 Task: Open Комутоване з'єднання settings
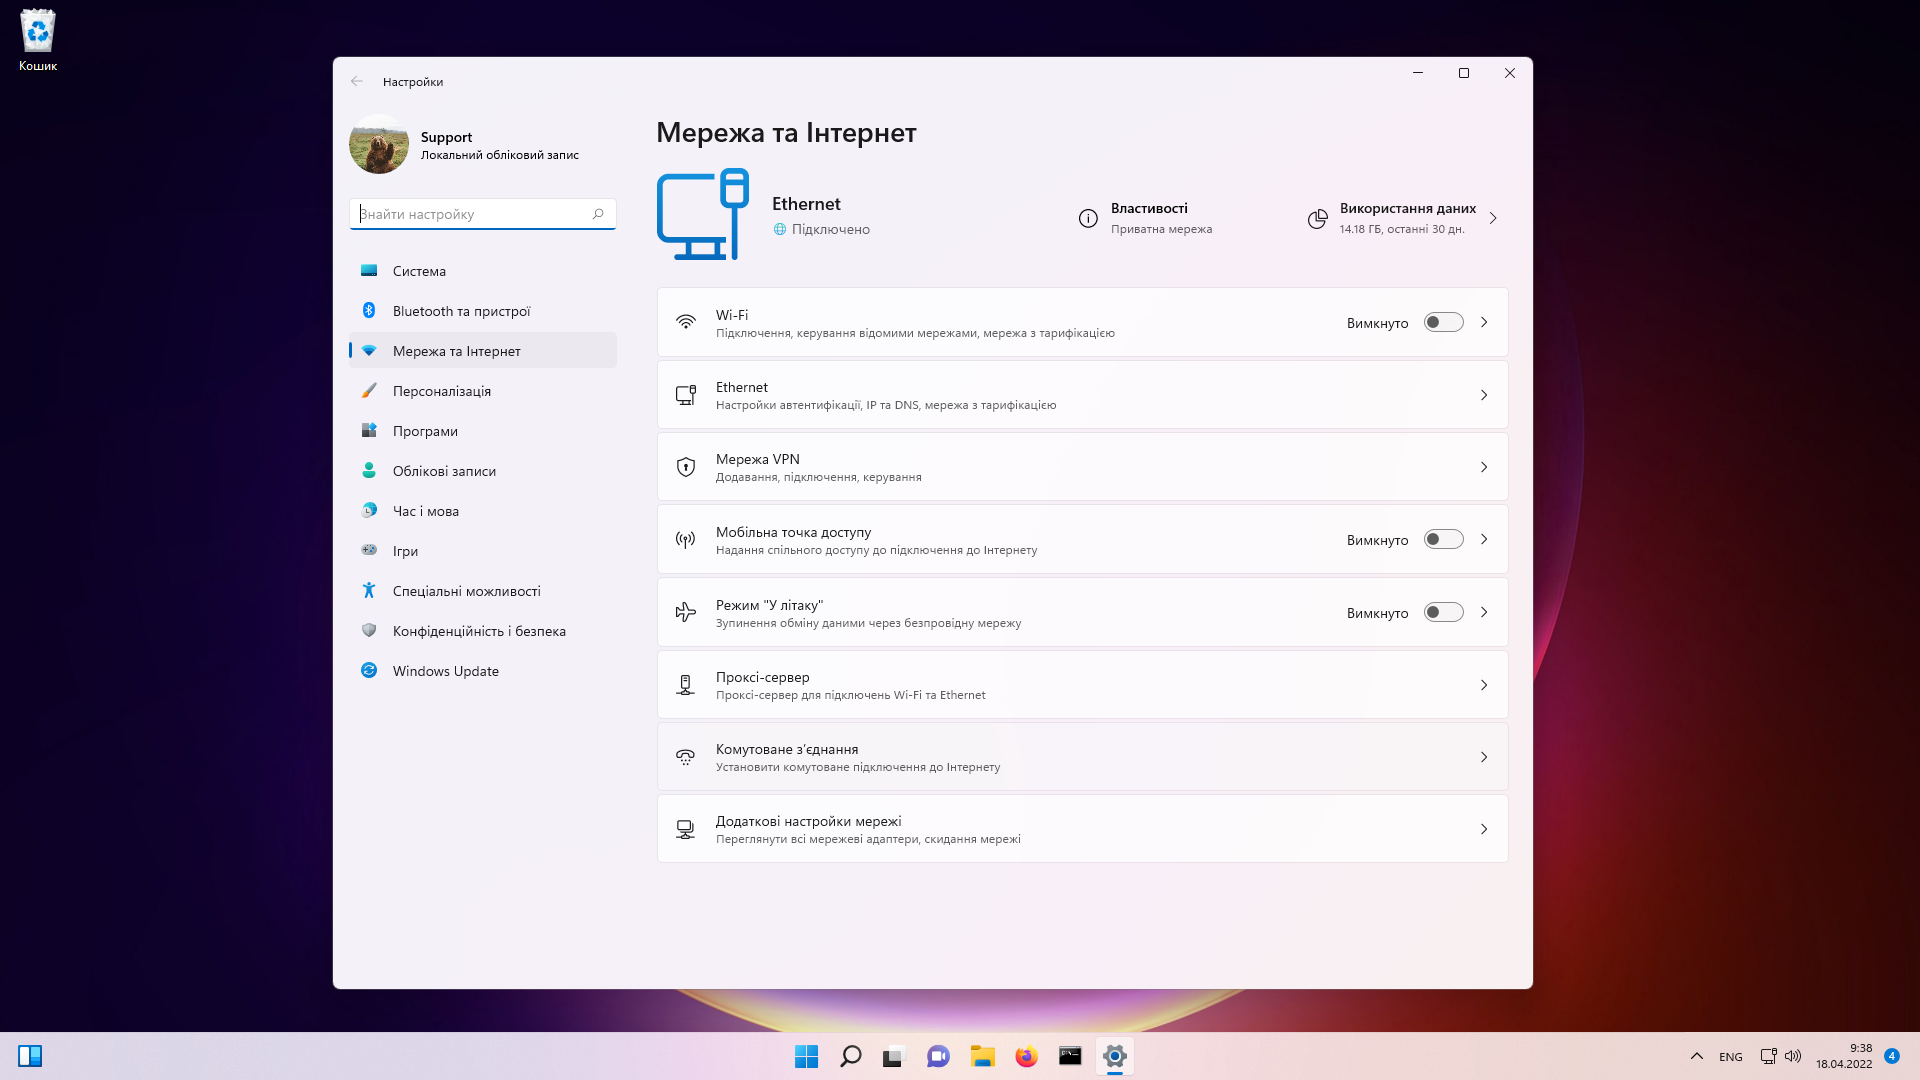pyautogui.click(x=1082, y=757)
